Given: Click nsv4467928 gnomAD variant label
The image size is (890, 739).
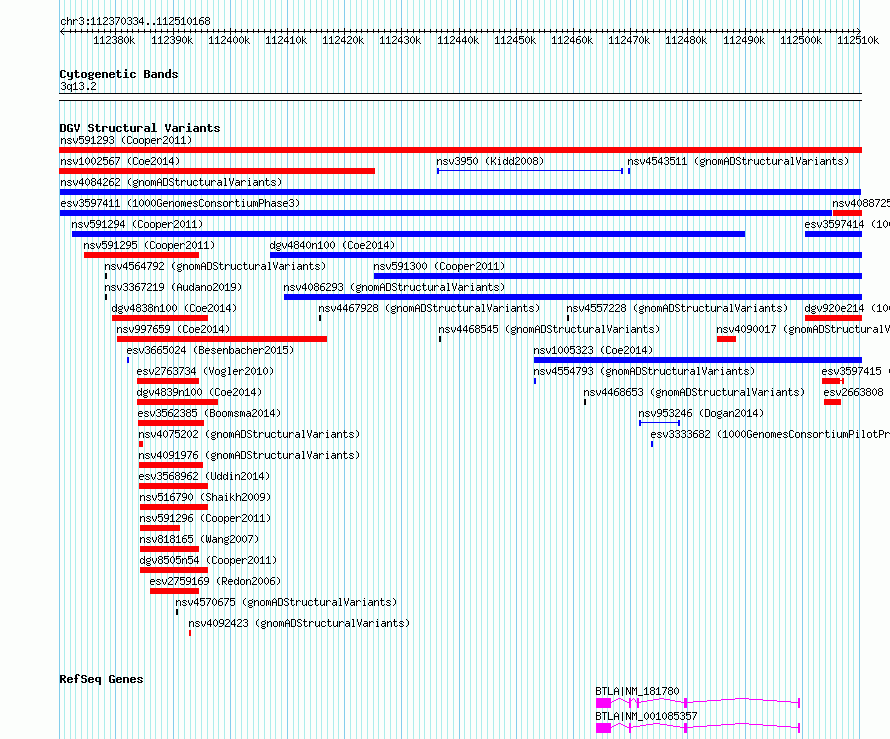Looking at the screenshot, I should 429,308.
